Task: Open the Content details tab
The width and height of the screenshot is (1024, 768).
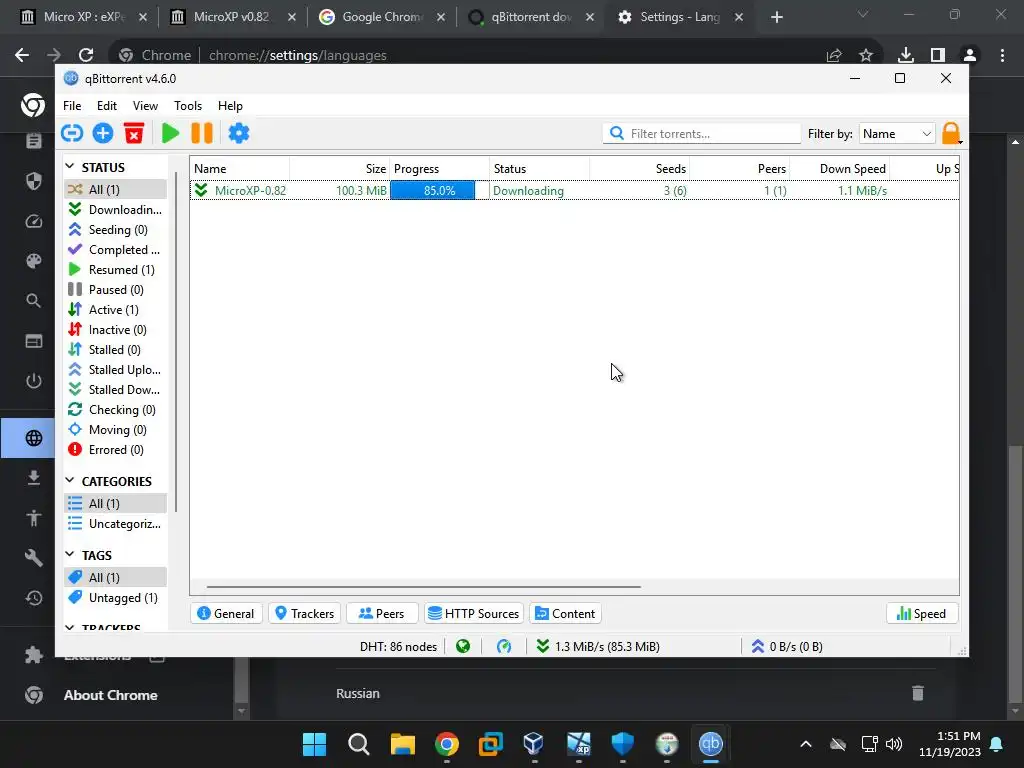Action: (x=566, y=613)
